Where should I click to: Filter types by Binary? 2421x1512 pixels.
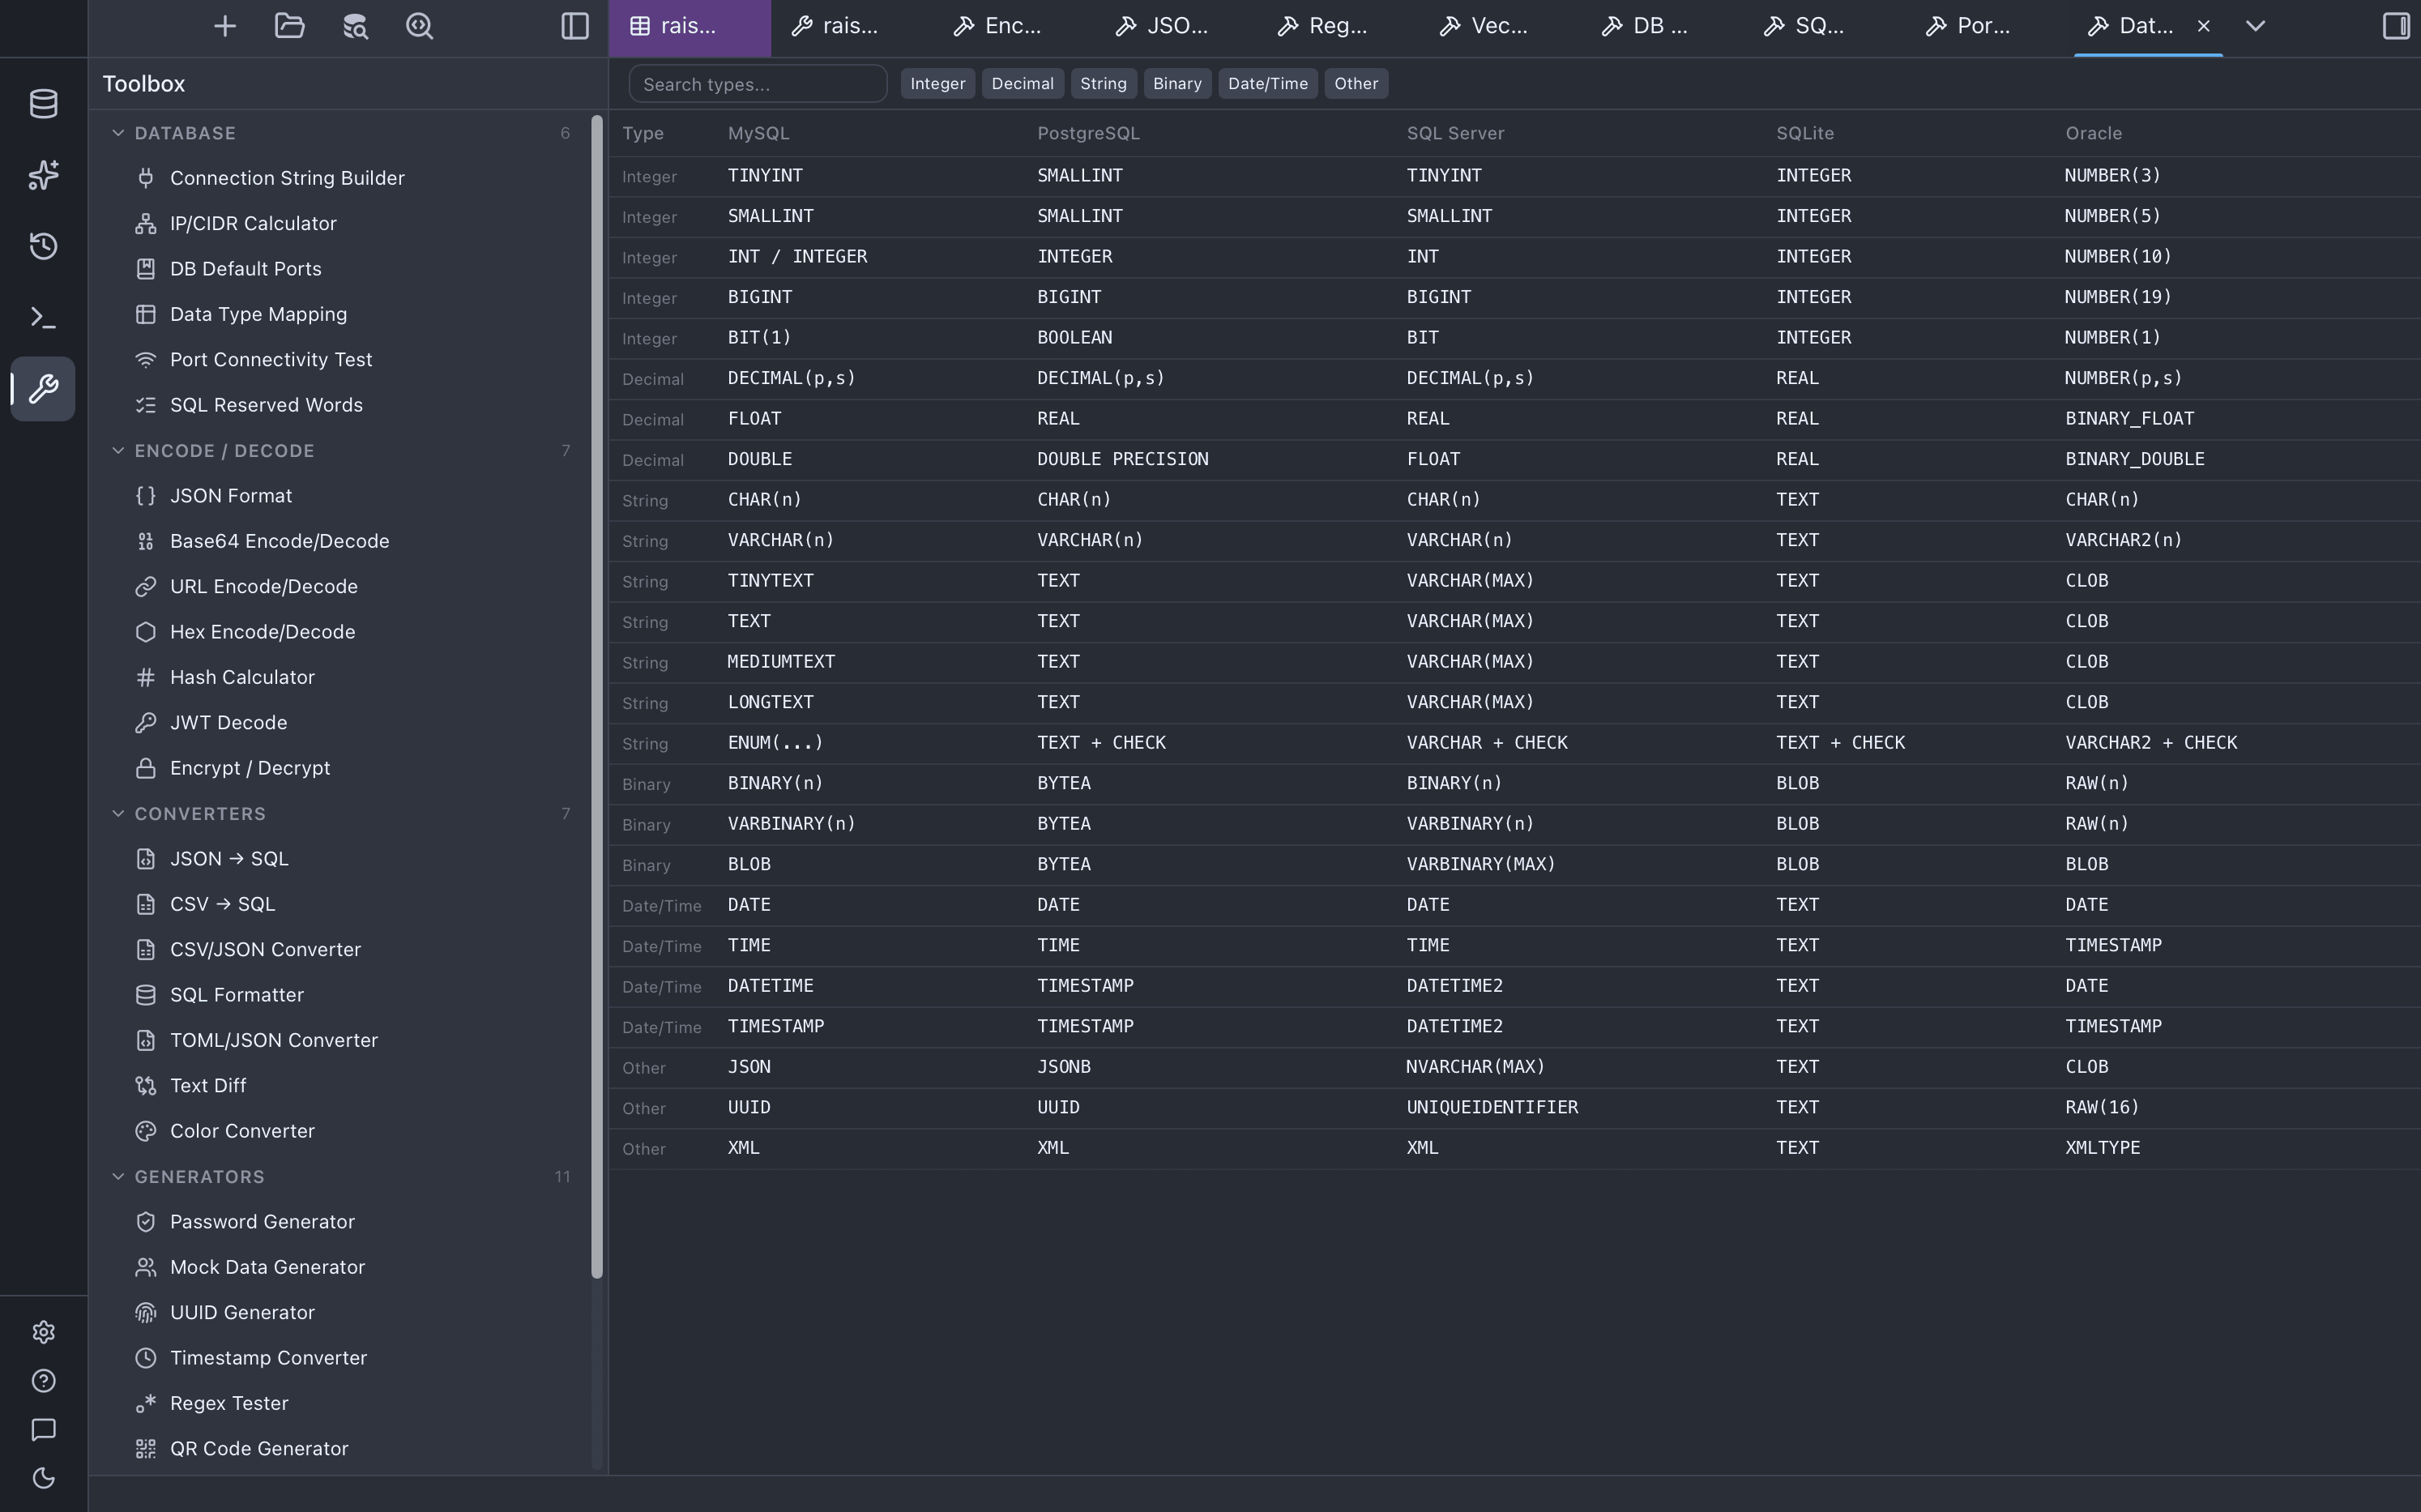[1177, 84]
